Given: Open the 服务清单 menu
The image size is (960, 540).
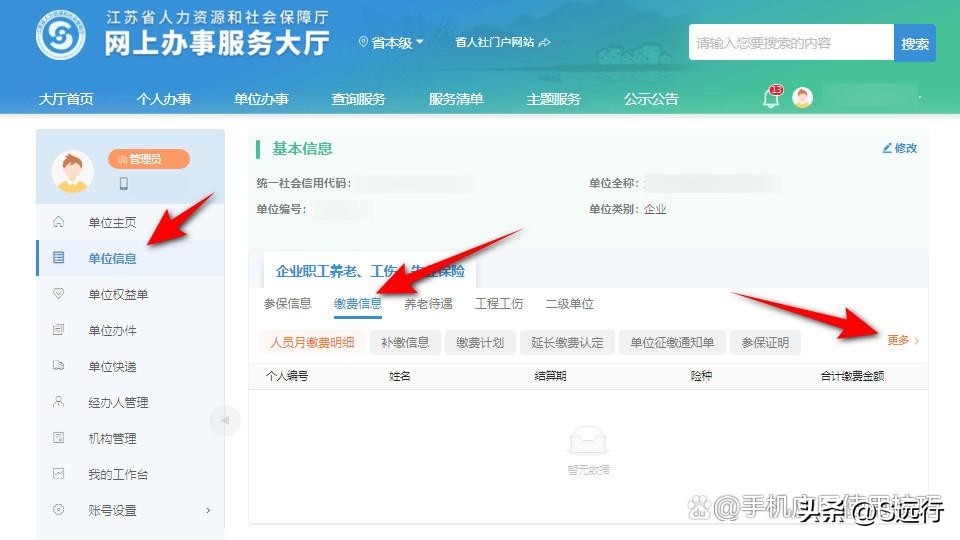Looking at the screenshot, I should tap(456, 99).
